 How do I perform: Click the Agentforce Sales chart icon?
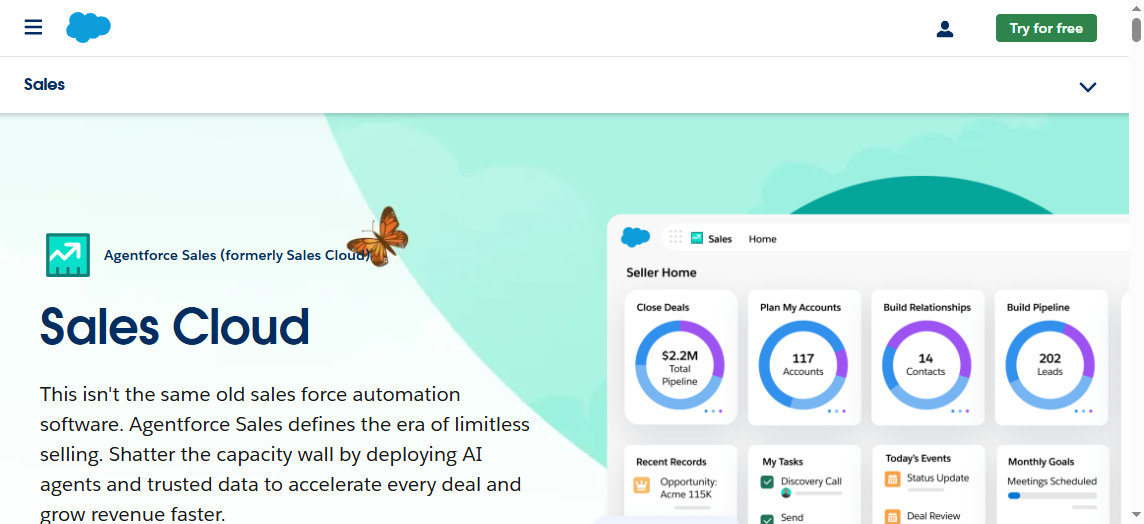pos(68,255)
